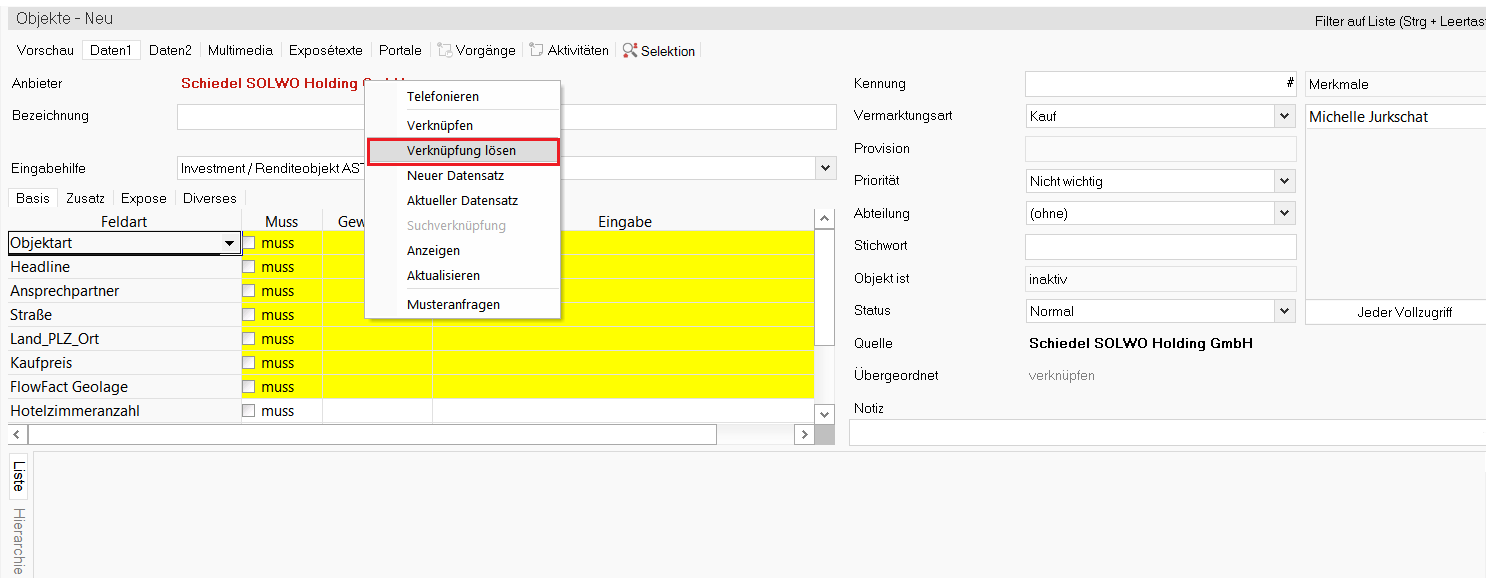The width and height of the screenshot is (1486, 578).
Task: Open the Vorgänge icon tab
Action: (476, 50)
